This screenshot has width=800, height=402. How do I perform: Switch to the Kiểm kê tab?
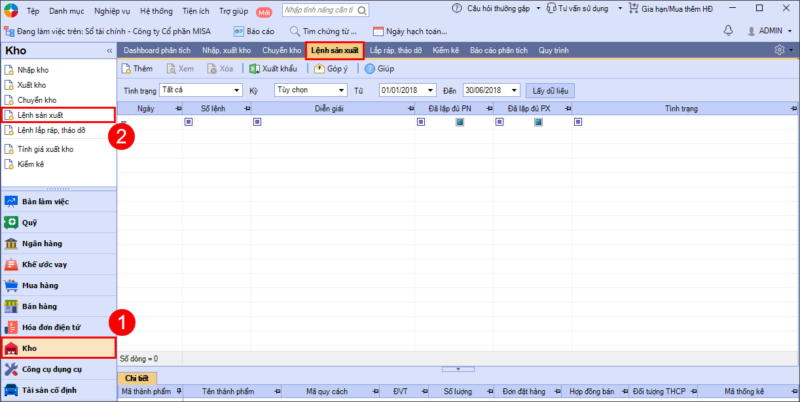tap(446, 49)
